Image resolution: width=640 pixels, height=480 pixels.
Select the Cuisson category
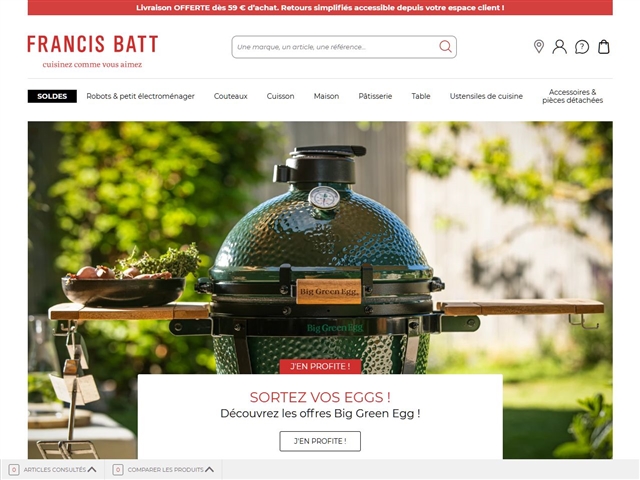tap(280, 96)
